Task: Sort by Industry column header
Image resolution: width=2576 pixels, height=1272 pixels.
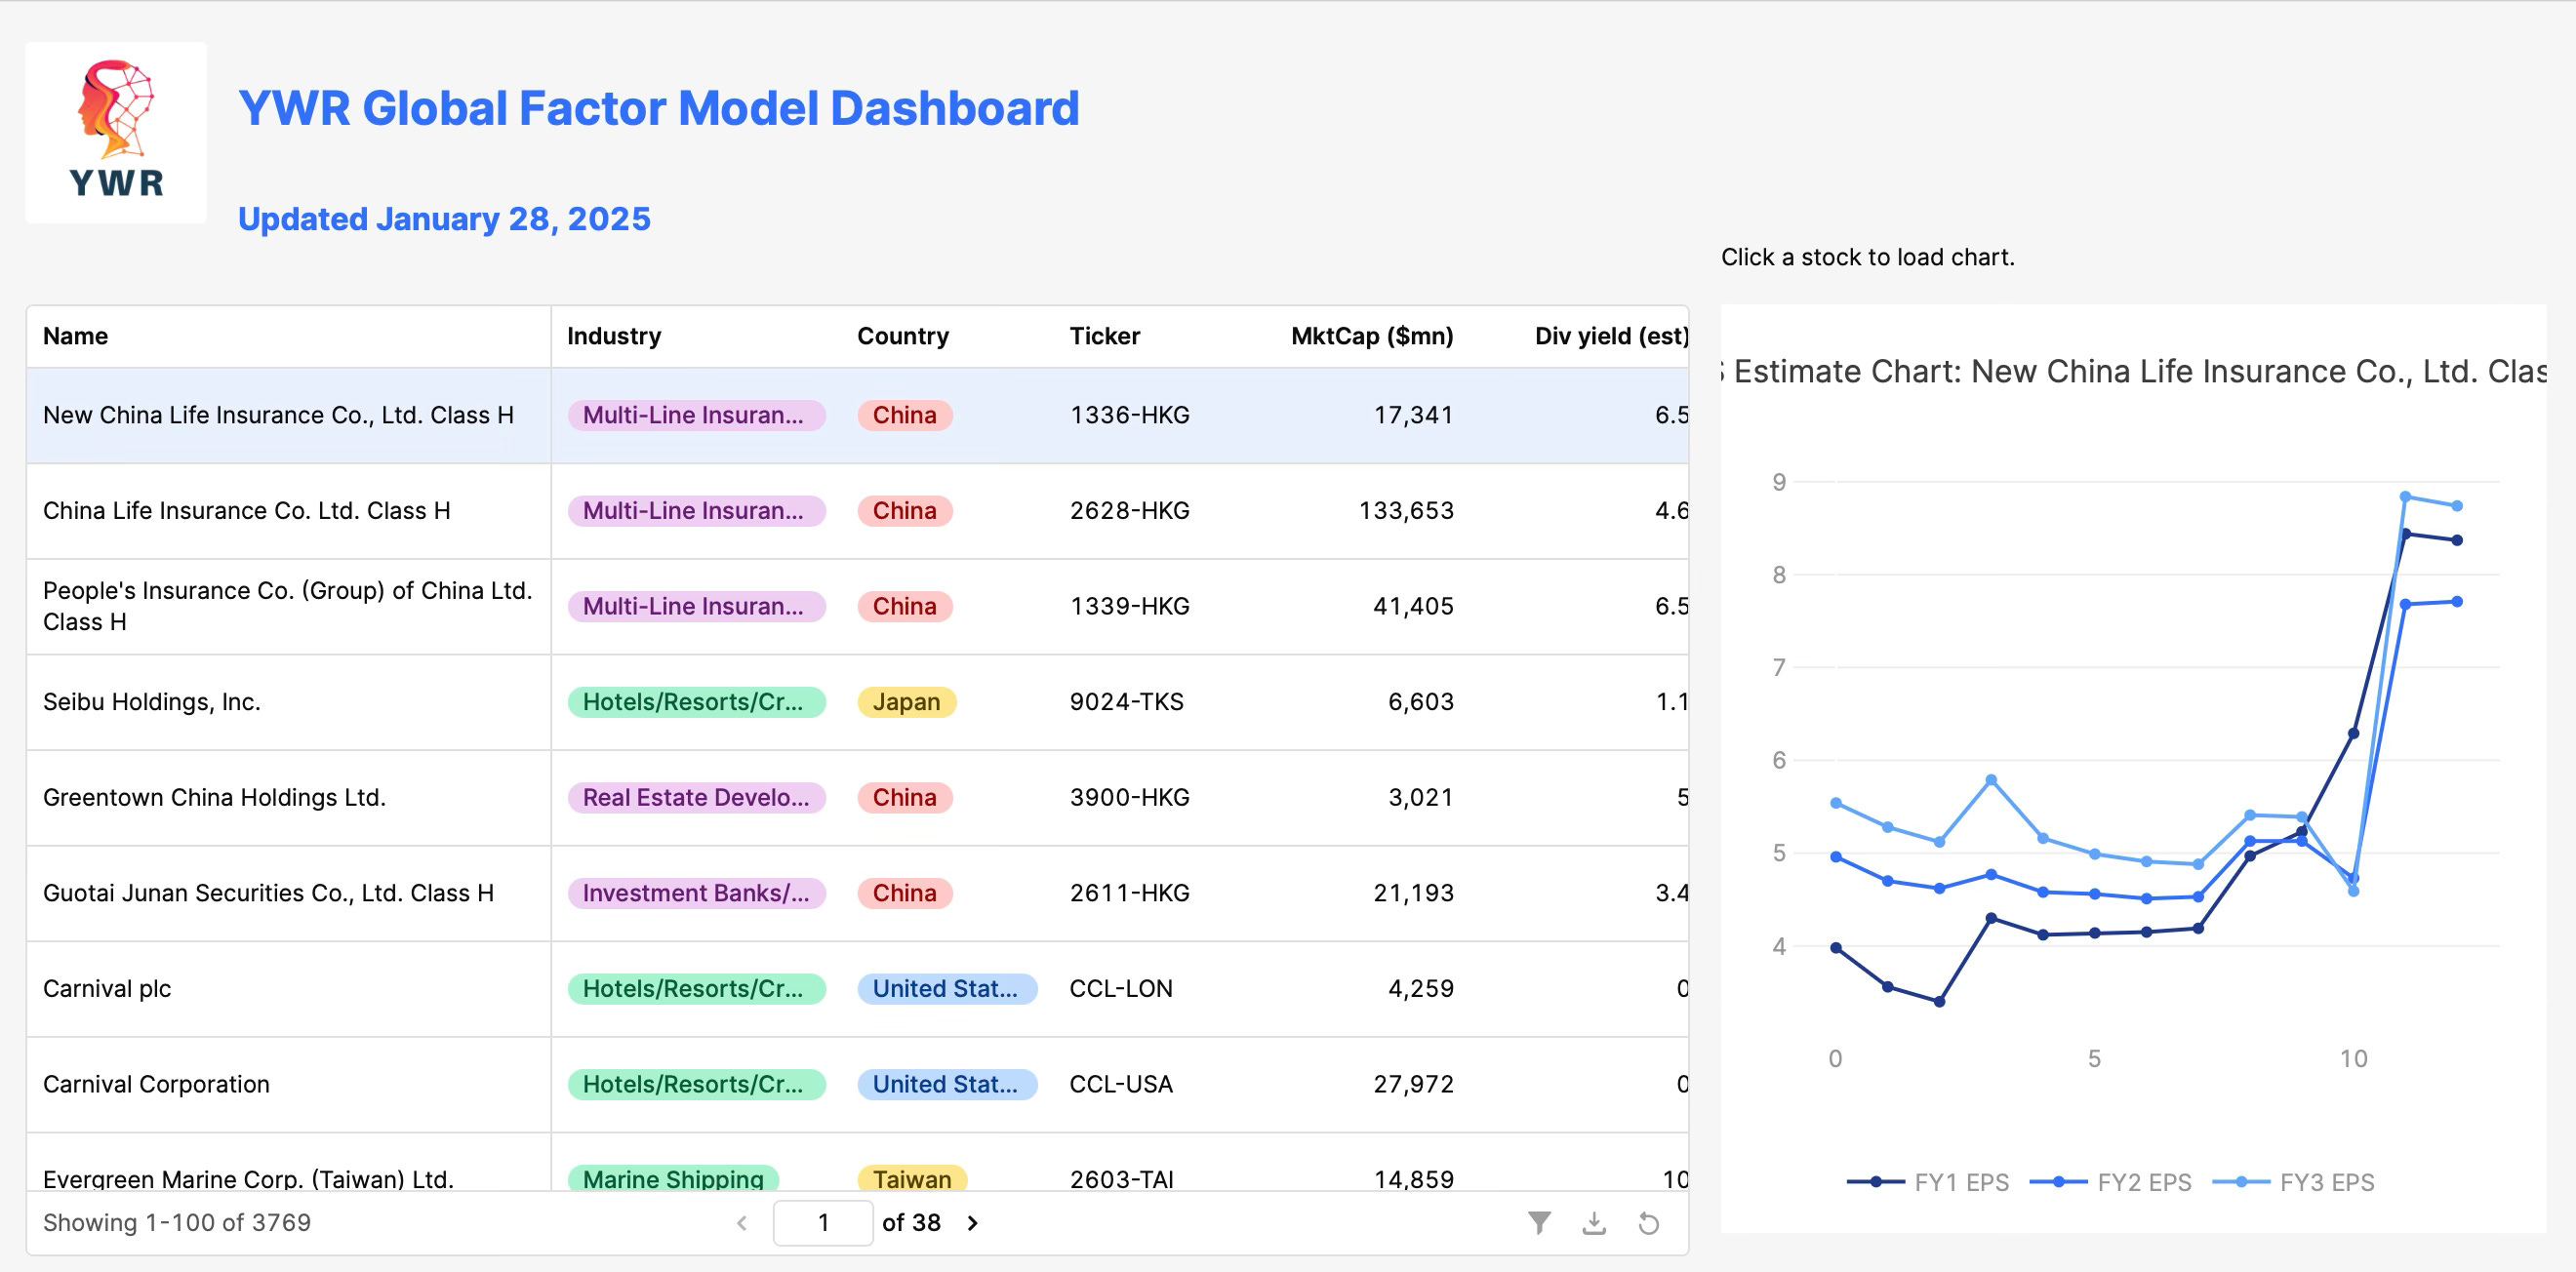Action: coord(614,336)
